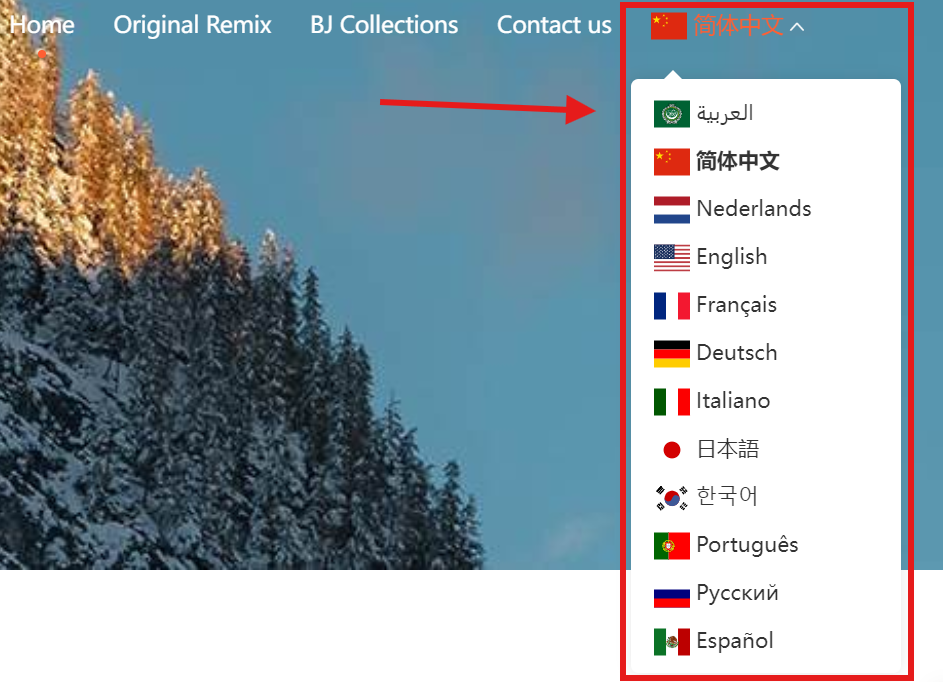Open the Home navigation item

pos(42,25)
